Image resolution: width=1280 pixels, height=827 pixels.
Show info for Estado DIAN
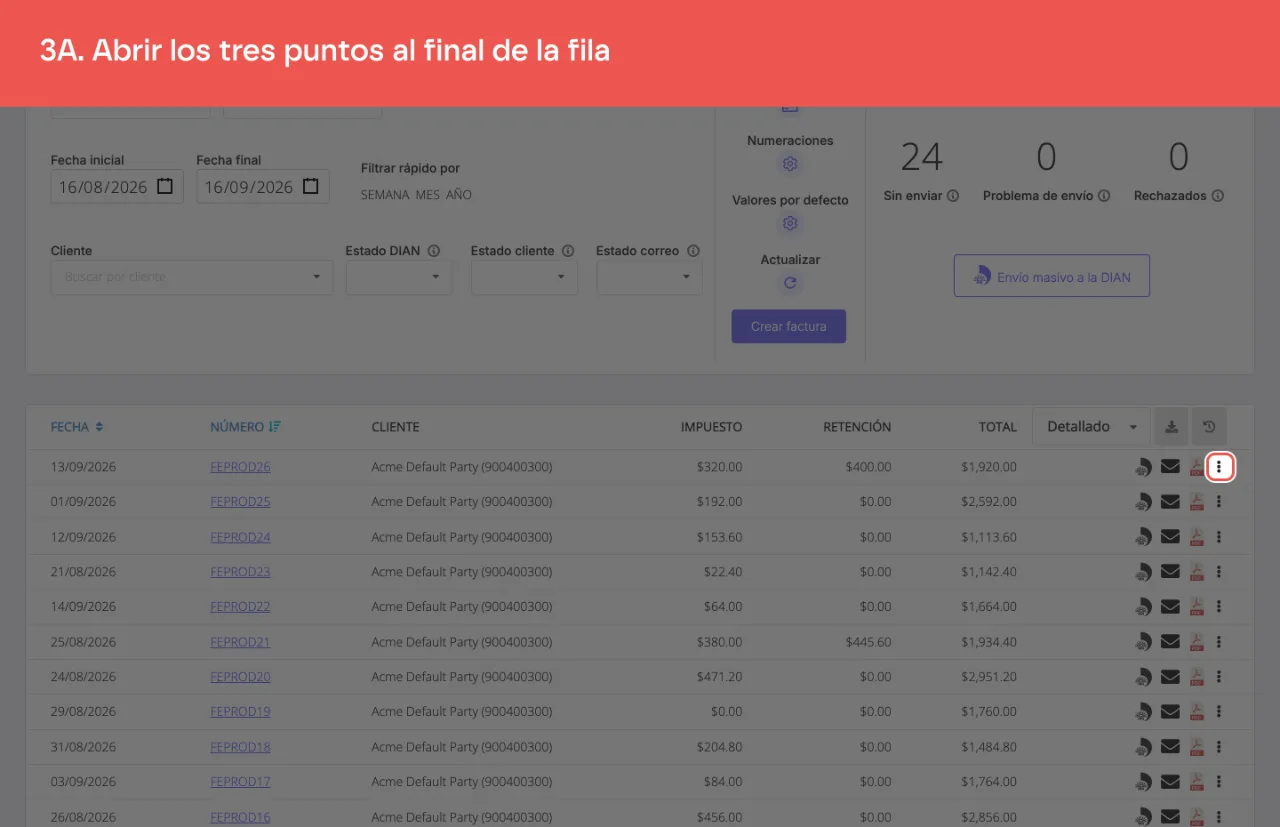point(434,251)
